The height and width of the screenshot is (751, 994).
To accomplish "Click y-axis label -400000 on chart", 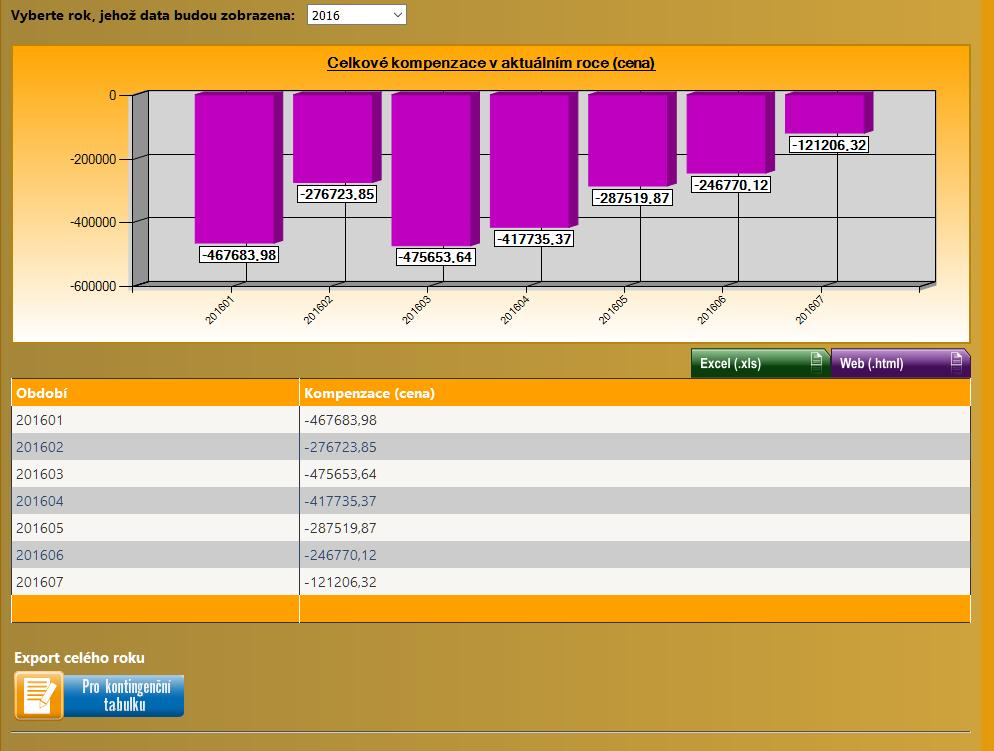I will pos(93,222).
